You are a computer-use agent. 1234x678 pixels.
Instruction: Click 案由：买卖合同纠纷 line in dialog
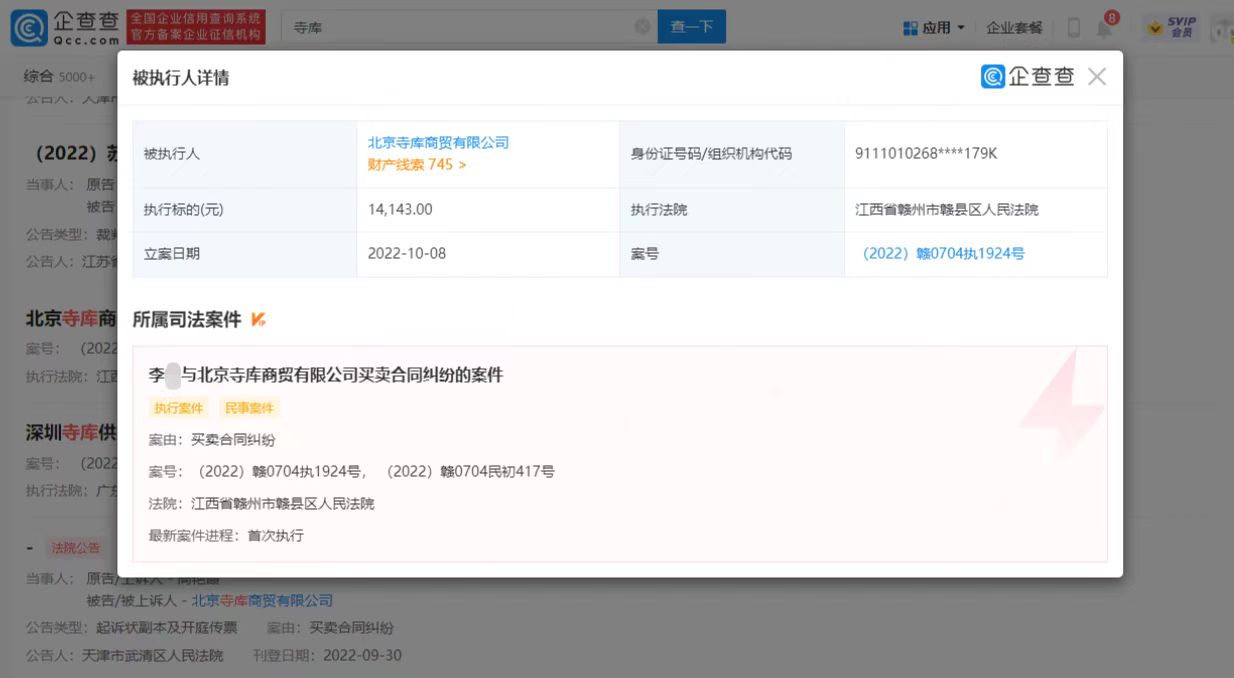pyautogui.click(x=212, y=440)
